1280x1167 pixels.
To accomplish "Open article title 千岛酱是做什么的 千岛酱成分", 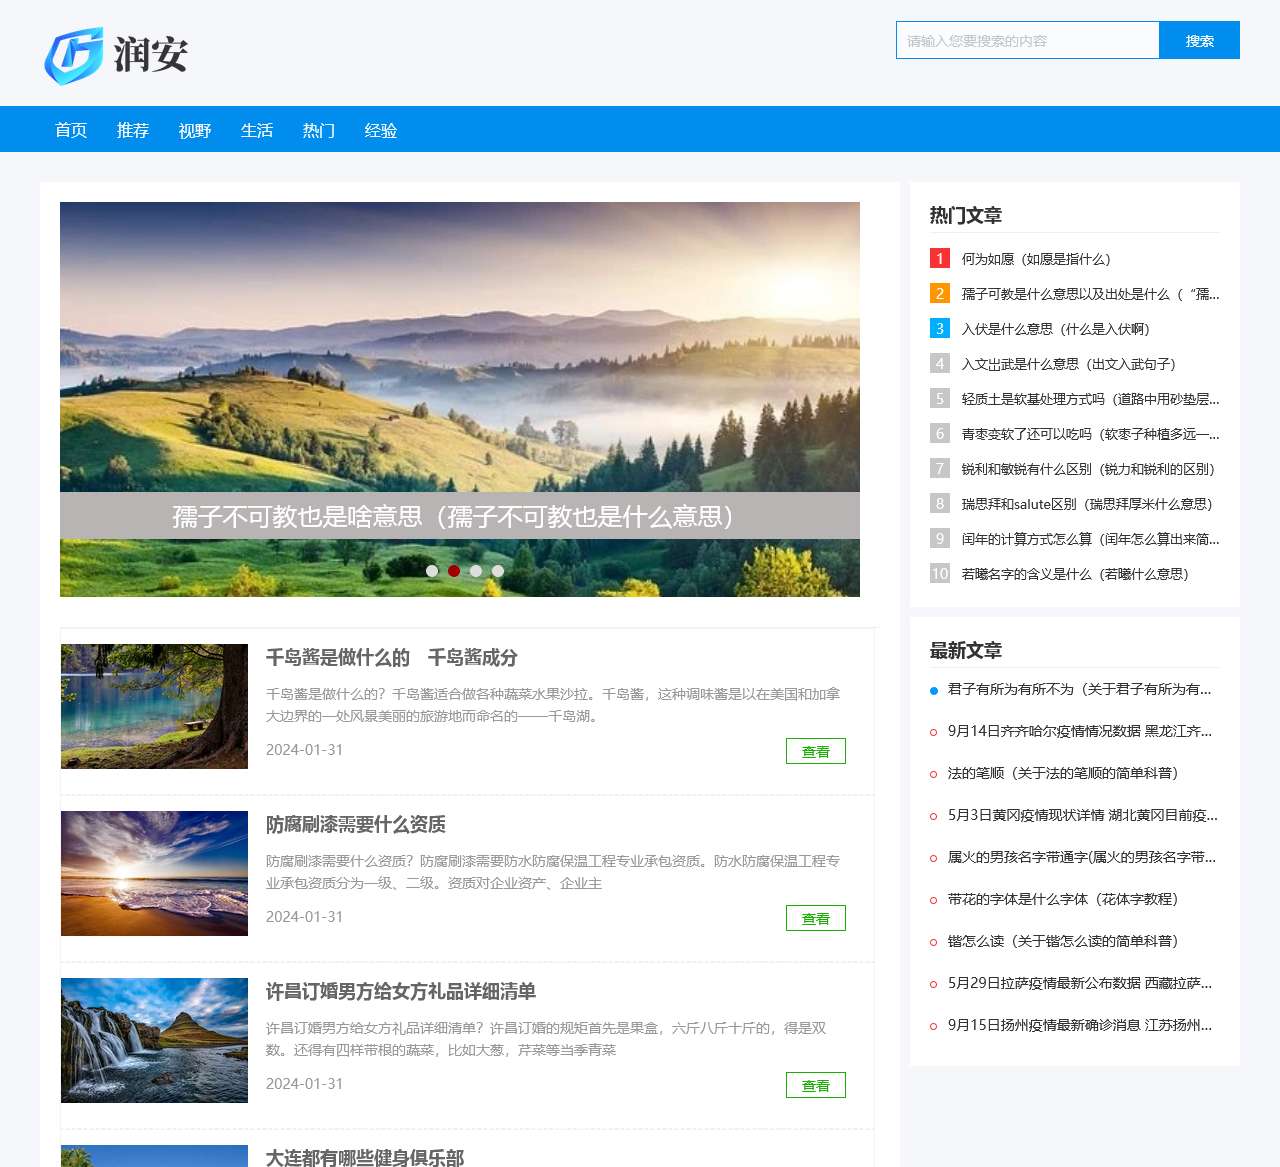I will point(392,657).
